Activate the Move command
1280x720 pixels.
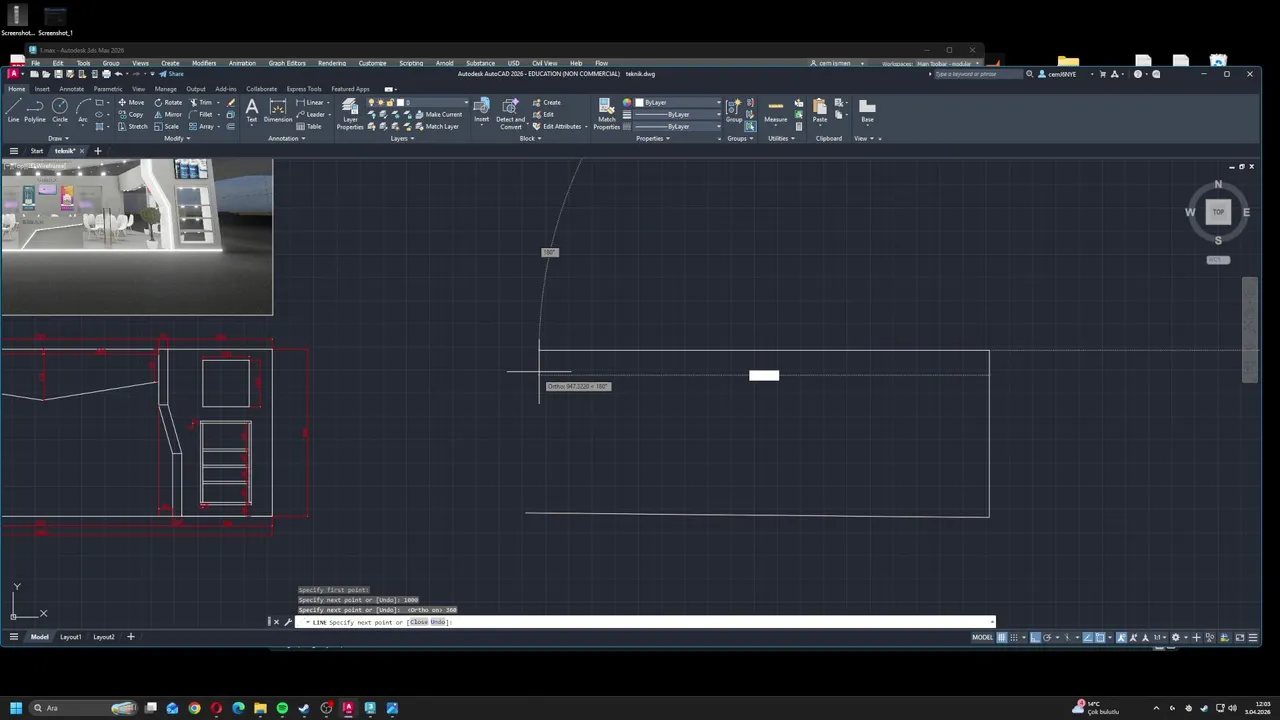tap(131, 102)
